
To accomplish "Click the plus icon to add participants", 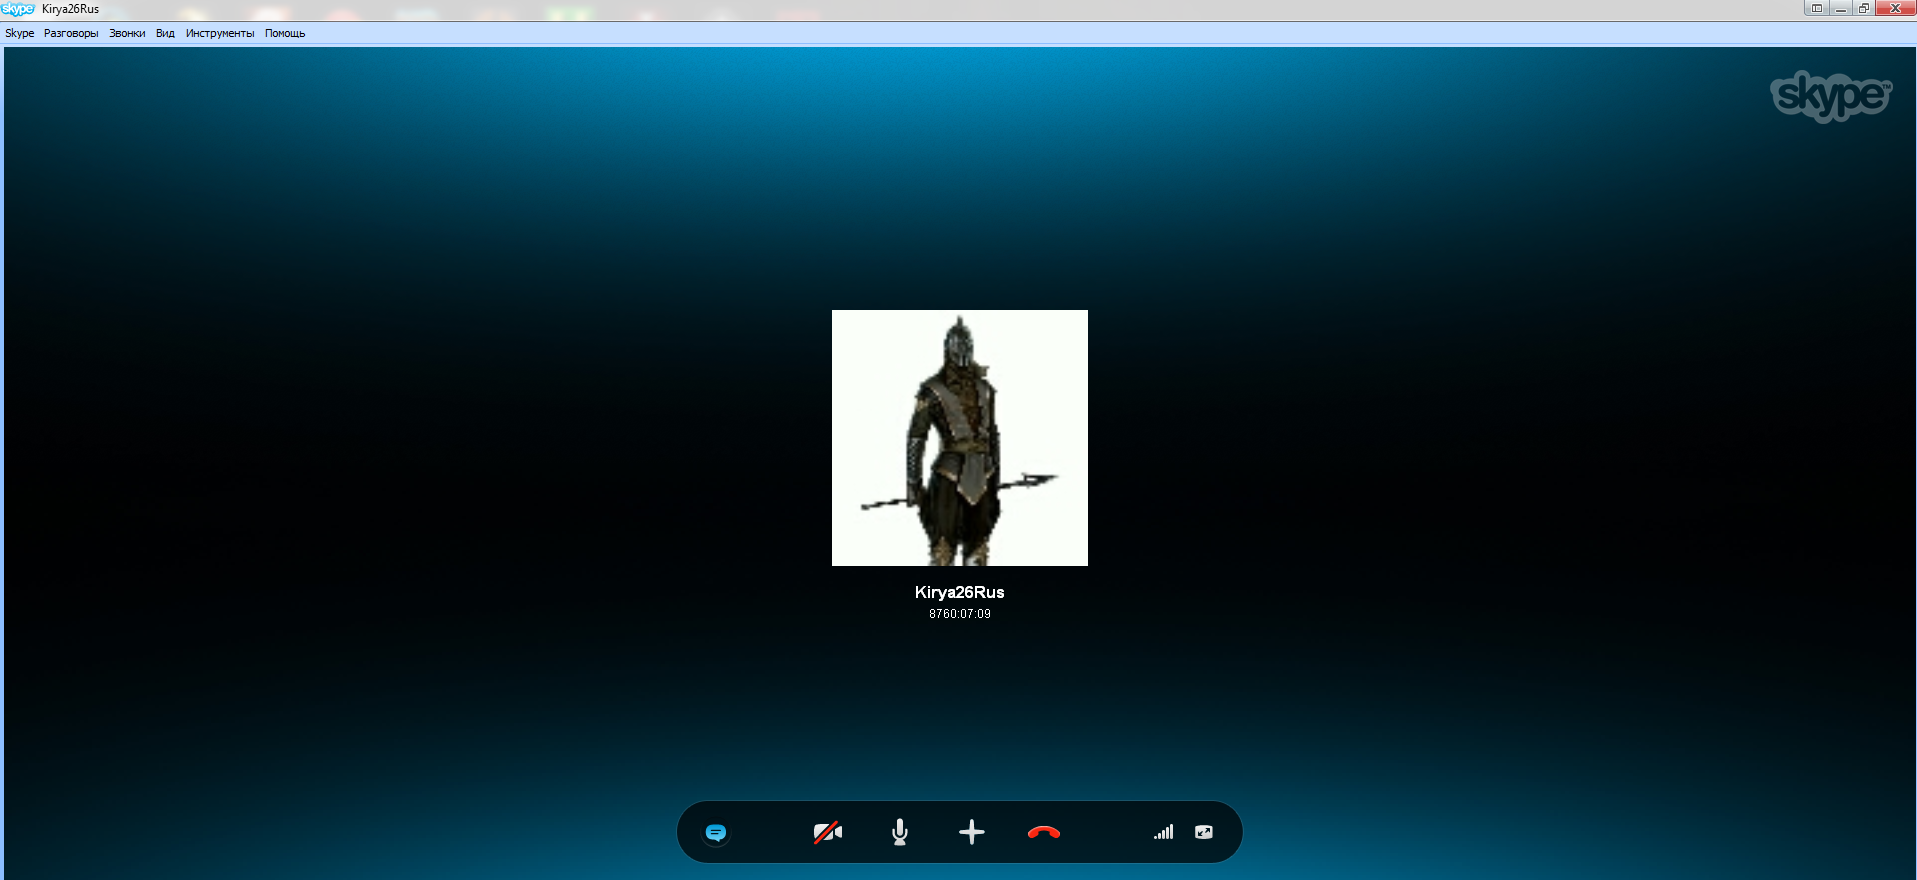I will (x=972, y=832).
